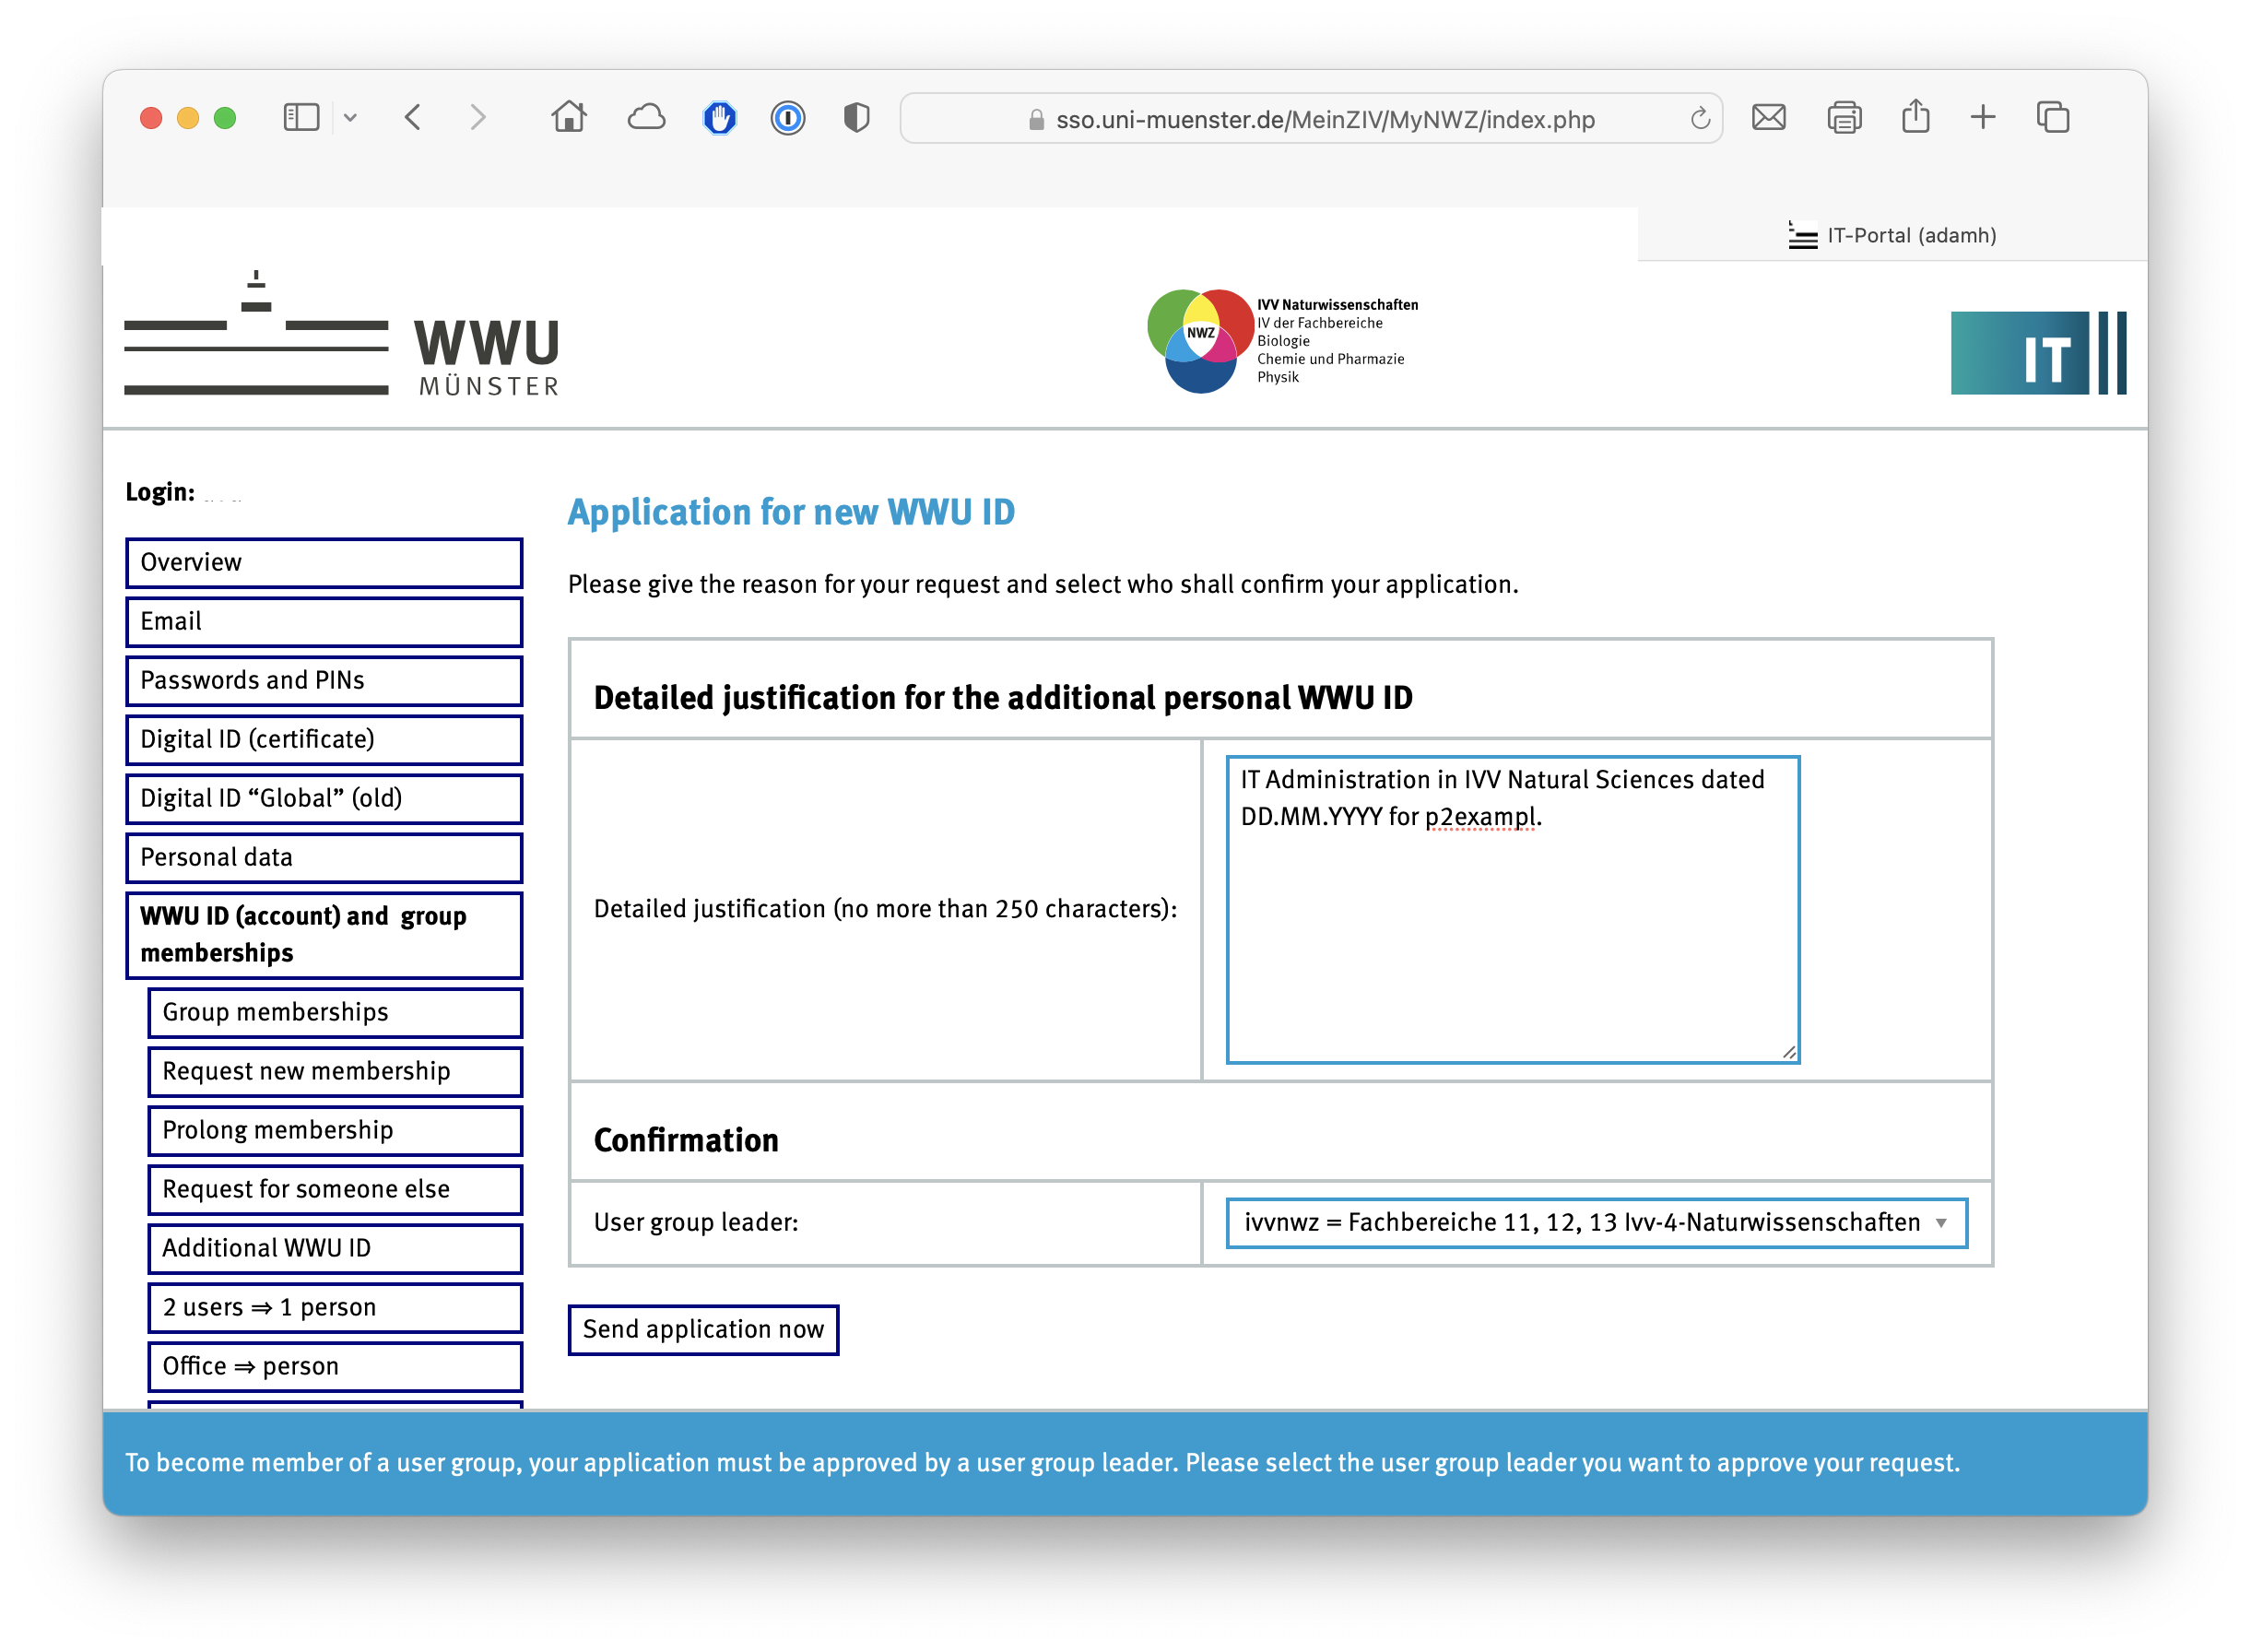Click the printer icon in toolbar
2251x1652 pixels.
[x=1844, y=118]
